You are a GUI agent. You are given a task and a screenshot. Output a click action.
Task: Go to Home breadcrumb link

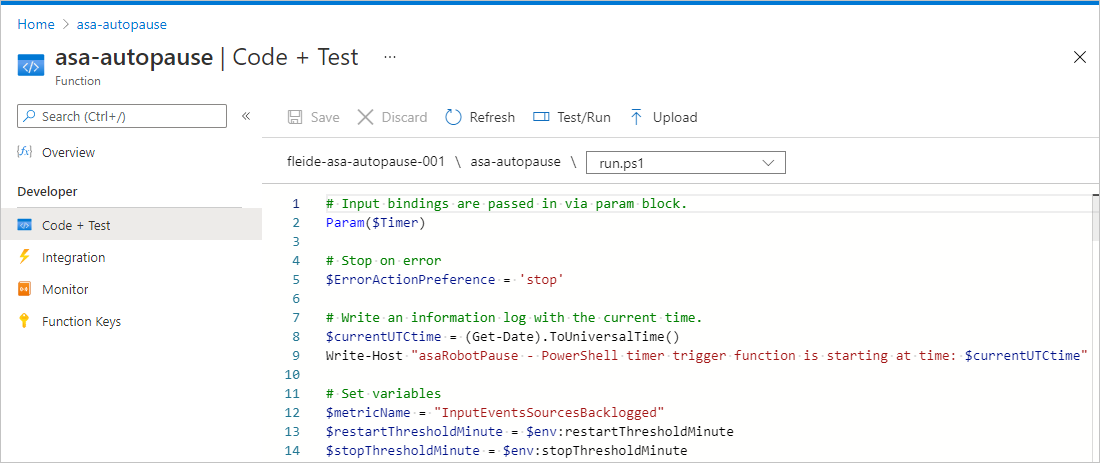36,24
